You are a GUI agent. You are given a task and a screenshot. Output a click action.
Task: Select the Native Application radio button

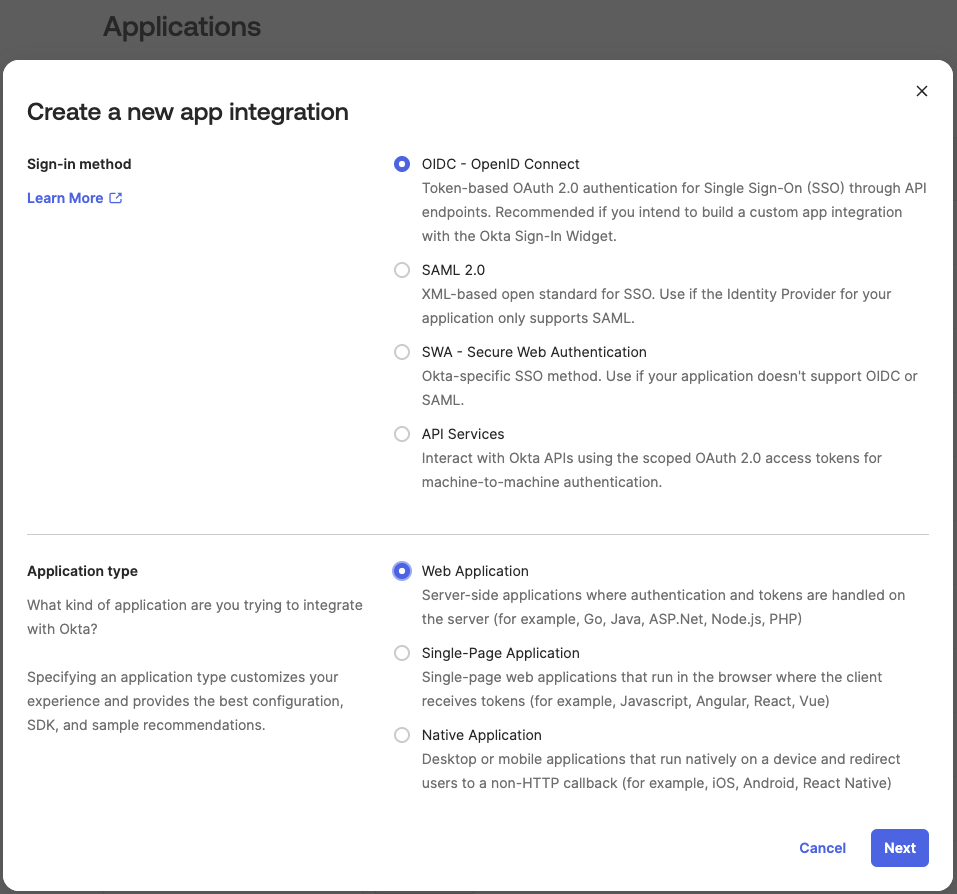[x=402, y=735]
